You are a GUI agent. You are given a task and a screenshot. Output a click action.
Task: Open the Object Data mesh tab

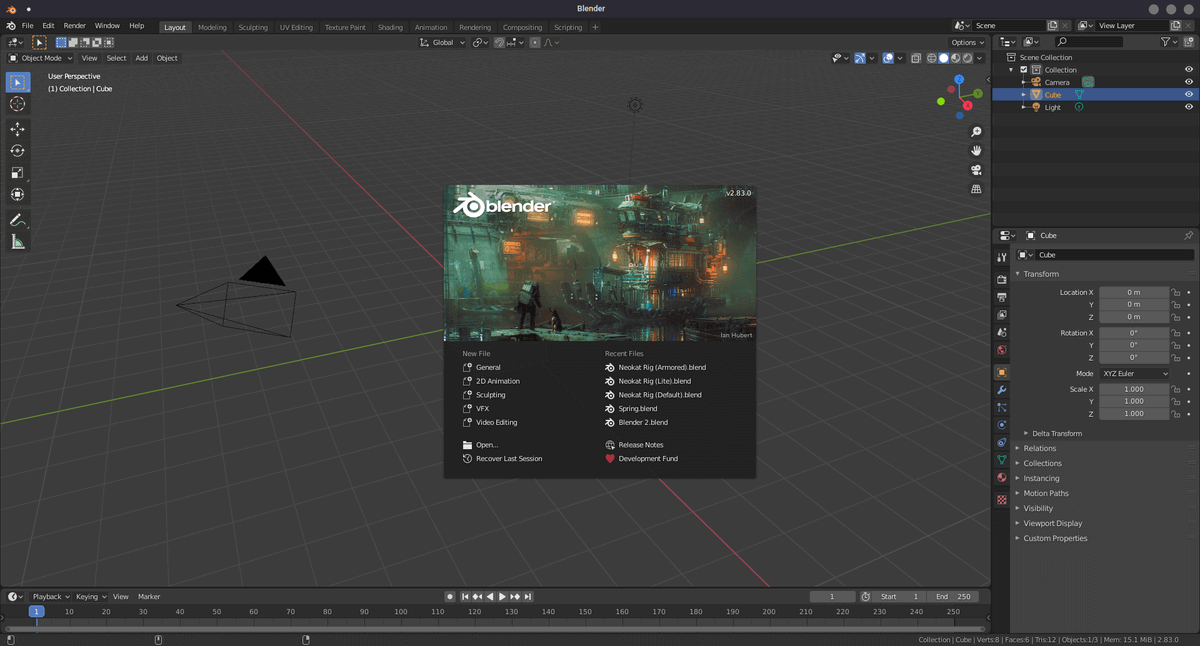pos(1002,460)
